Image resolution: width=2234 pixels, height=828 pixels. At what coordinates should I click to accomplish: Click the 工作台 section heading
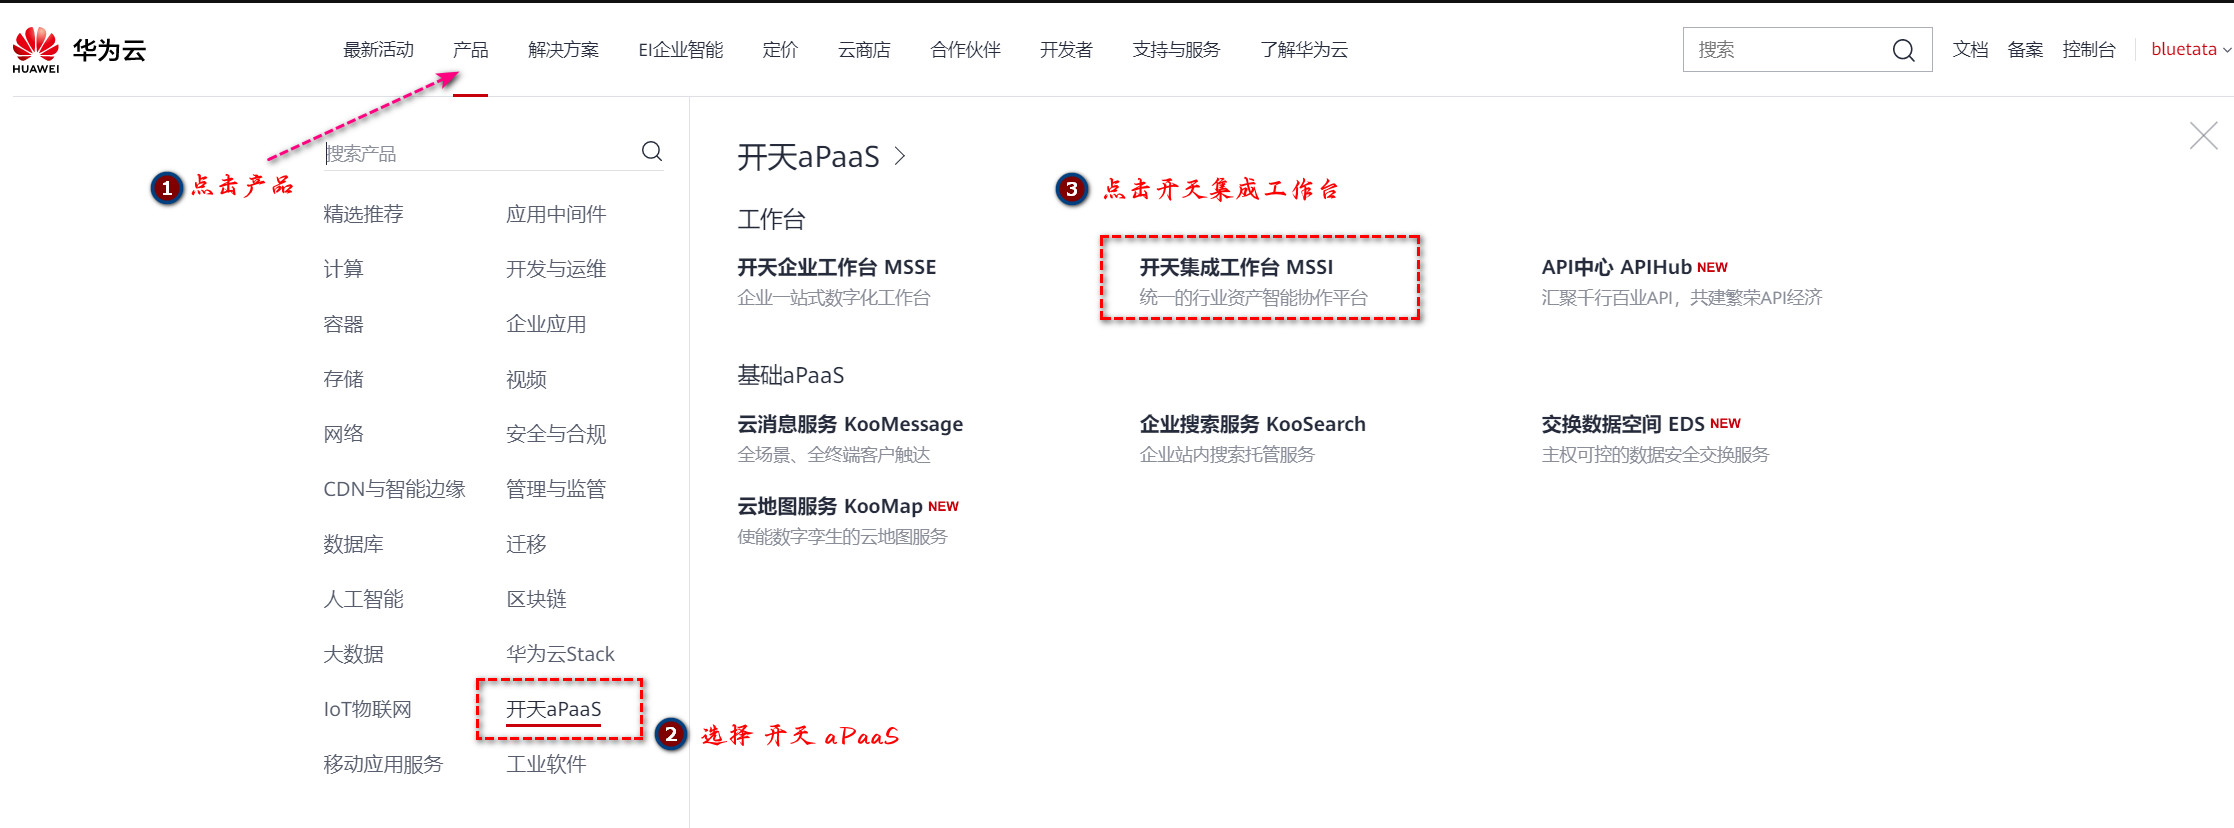click(x=771, y=219)
